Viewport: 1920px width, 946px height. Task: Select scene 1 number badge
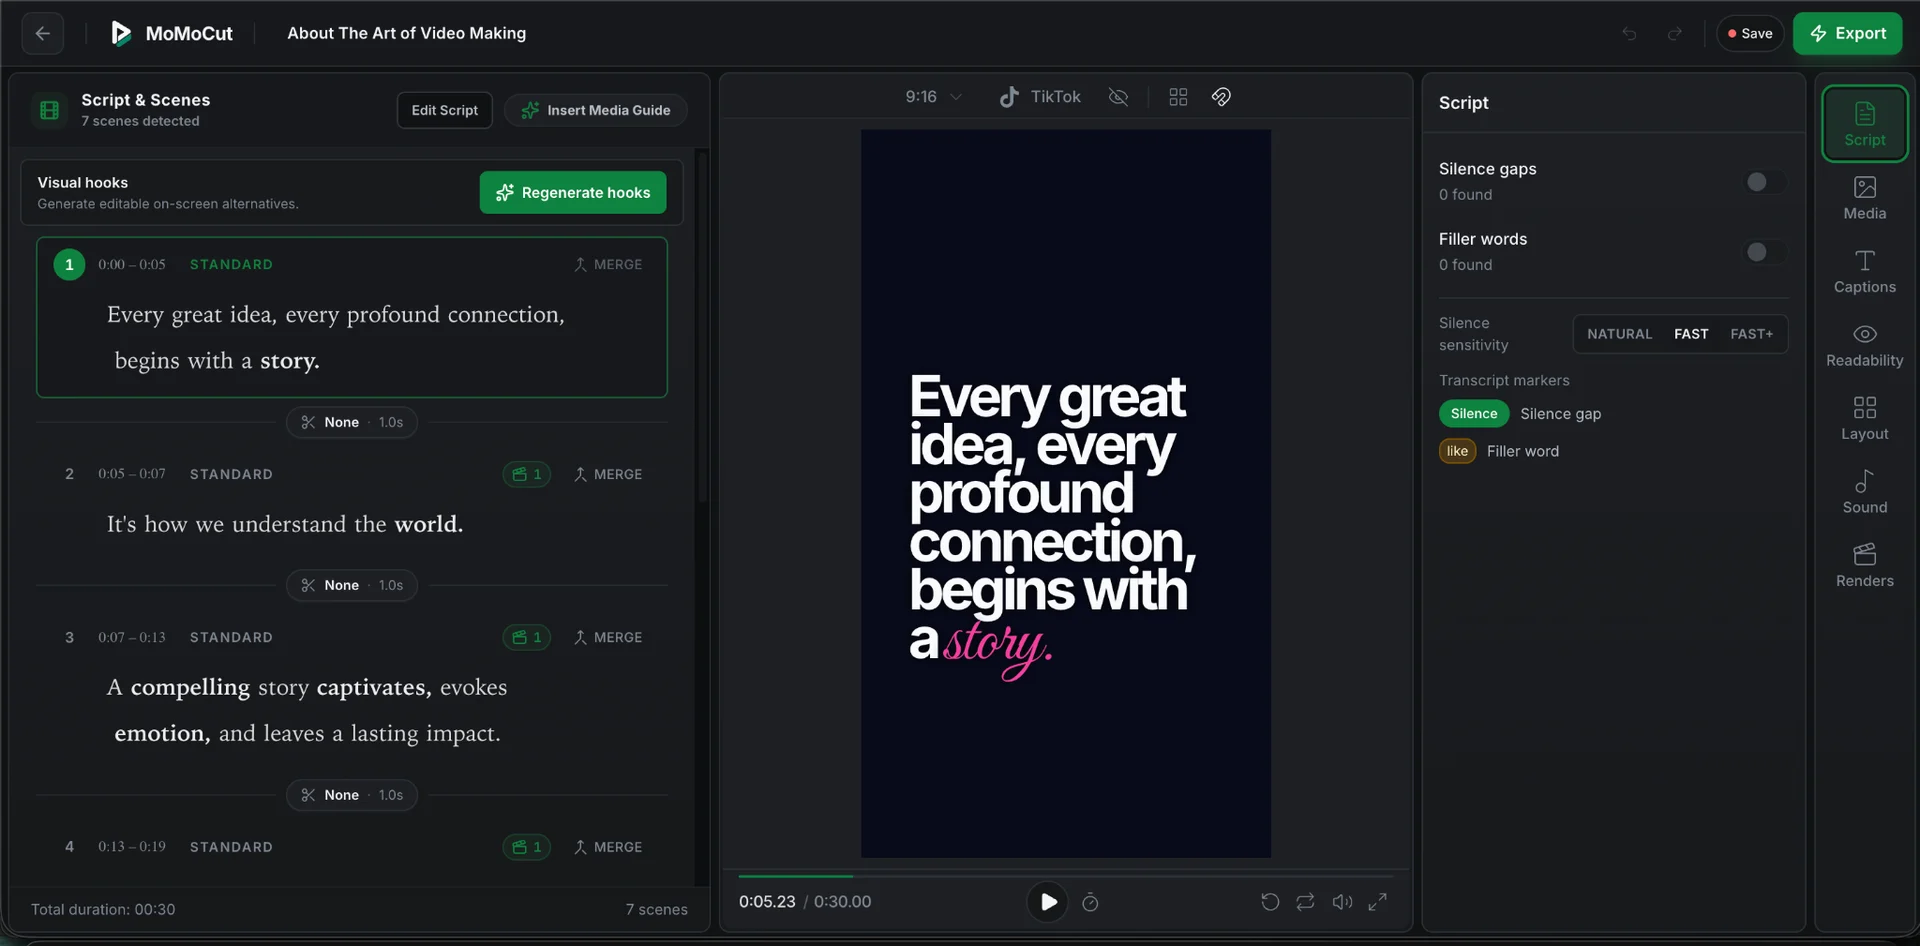click(x=69, y=264)
